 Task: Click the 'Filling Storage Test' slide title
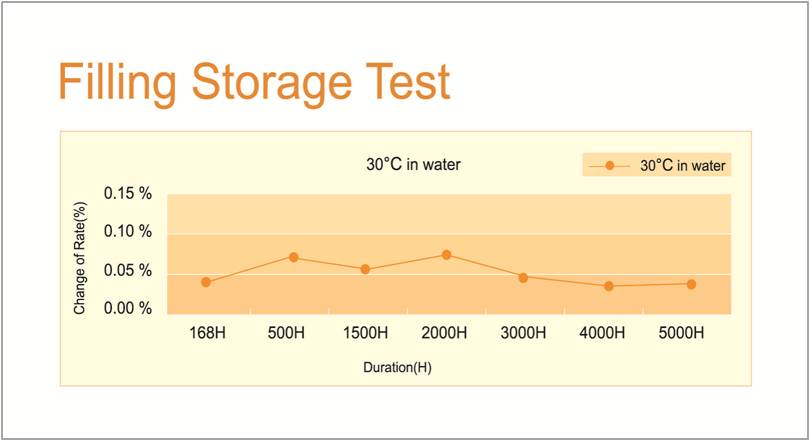click(x=254, y=81)
